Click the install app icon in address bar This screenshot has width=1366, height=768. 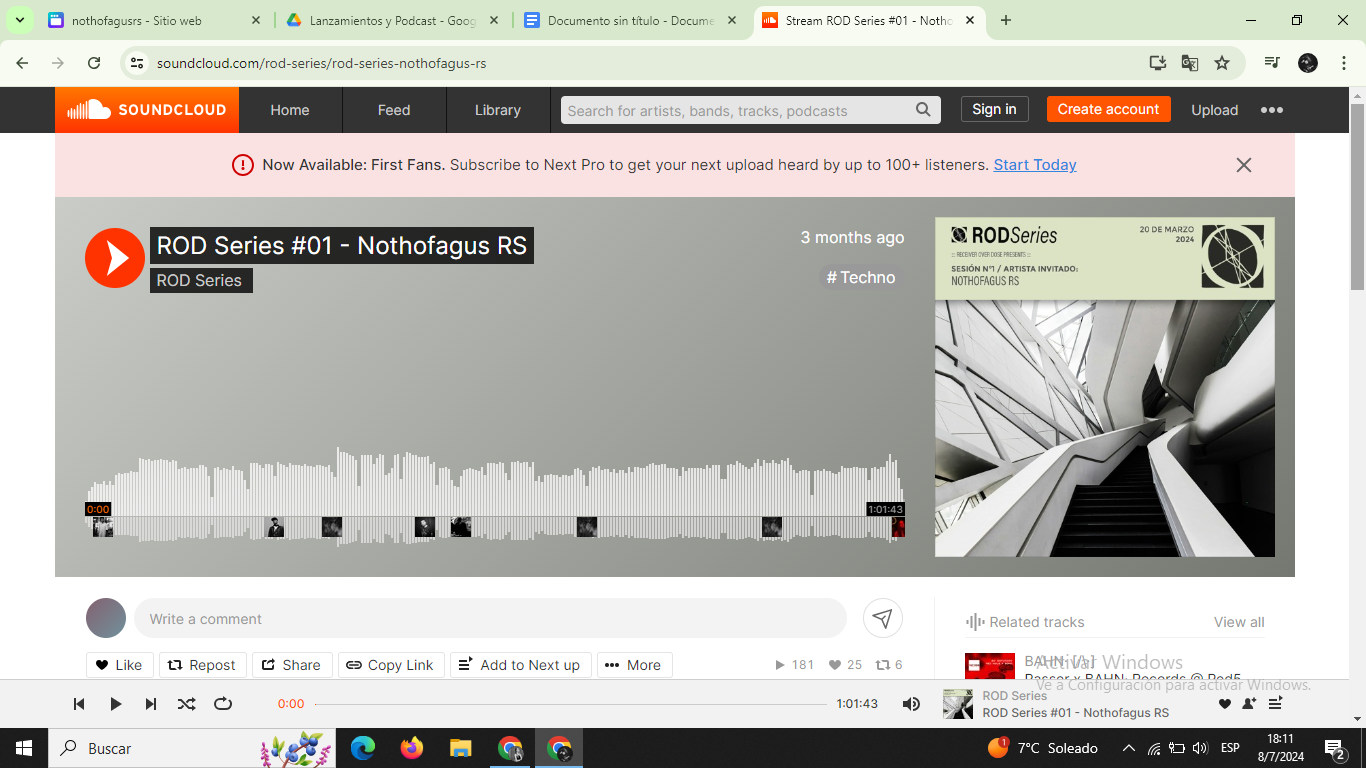(x=1158, y=63)
